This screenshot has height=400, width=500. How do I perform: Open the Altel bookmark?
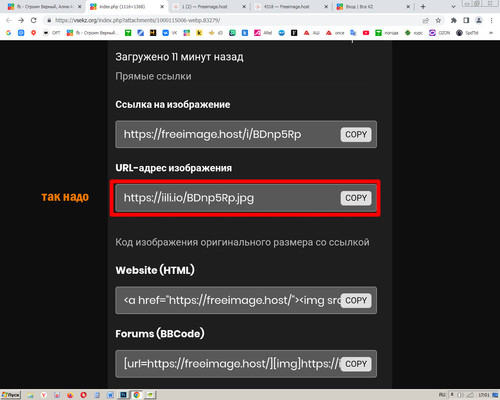pos(263,33)
